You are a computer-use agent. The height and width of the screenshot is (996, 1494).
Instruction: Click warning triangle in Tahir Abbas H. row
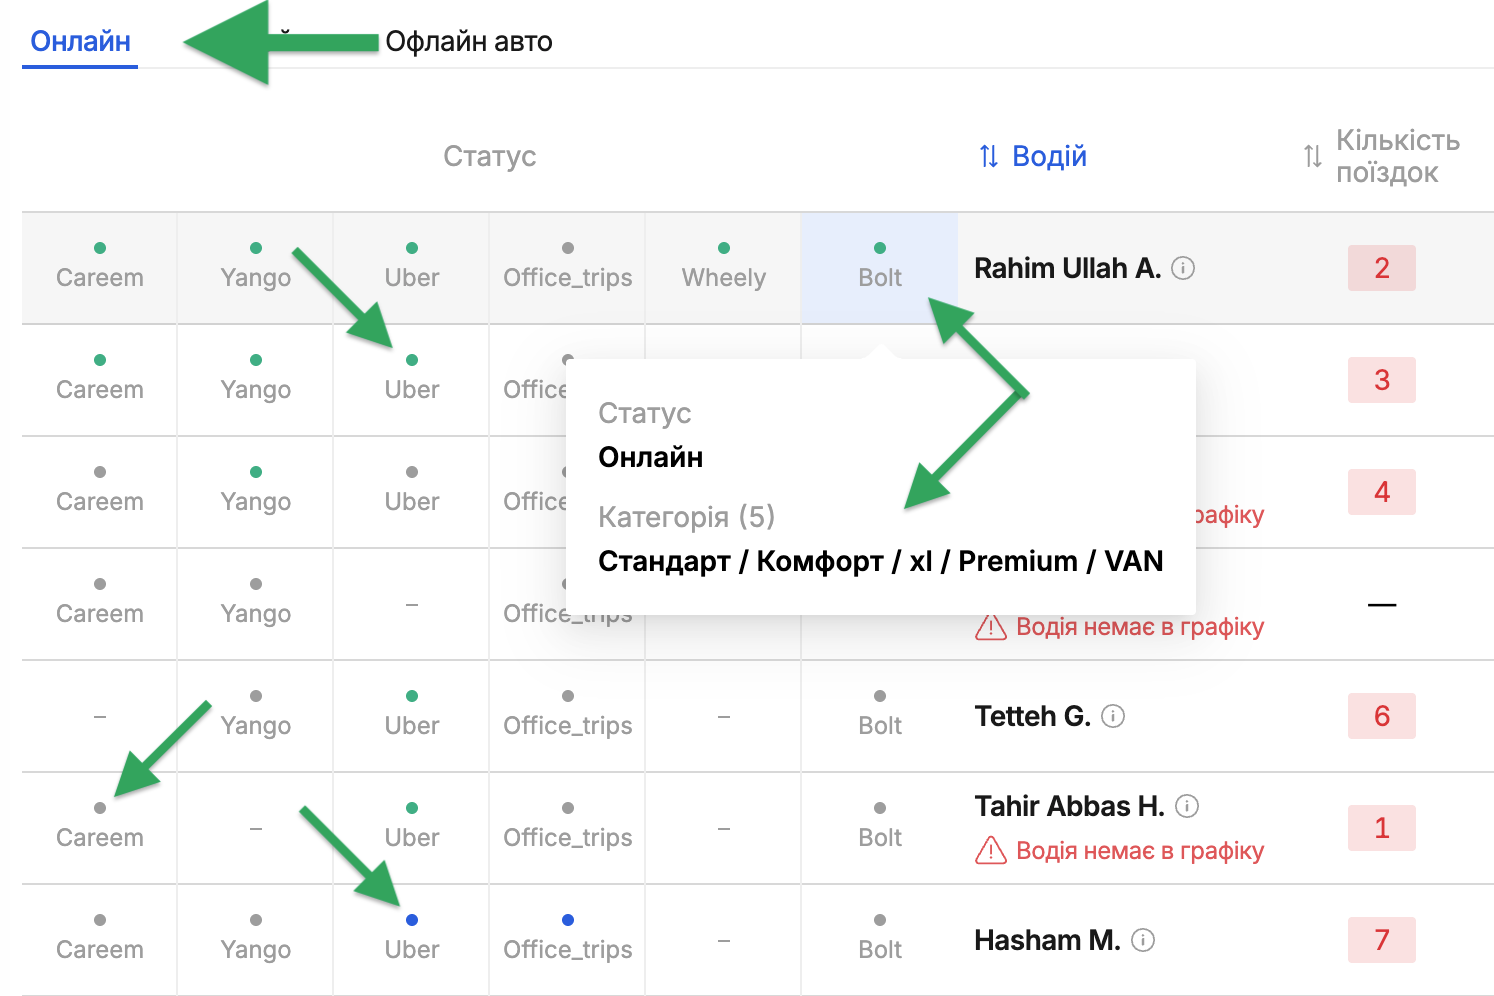coord(990,851)
